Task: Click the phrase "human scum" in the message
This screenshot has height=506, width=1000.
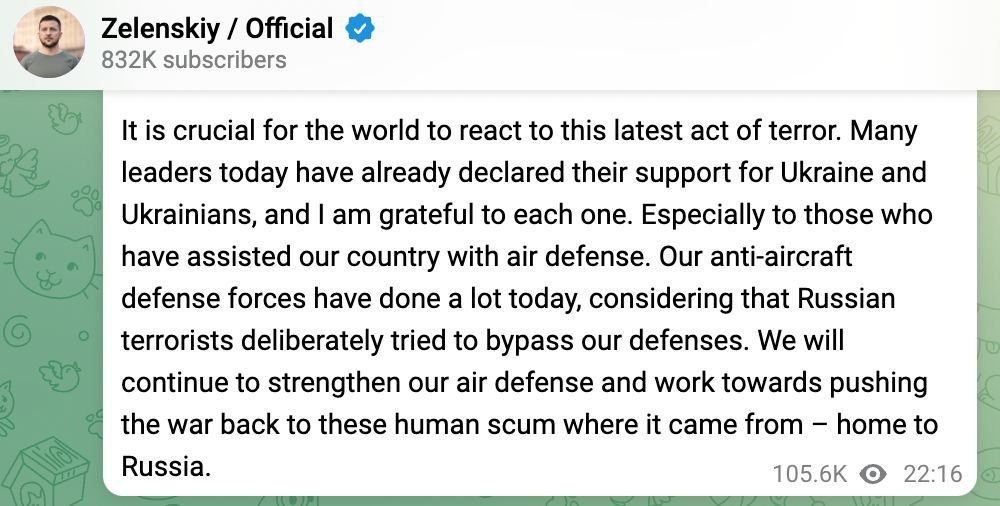Action: (461, 424)
